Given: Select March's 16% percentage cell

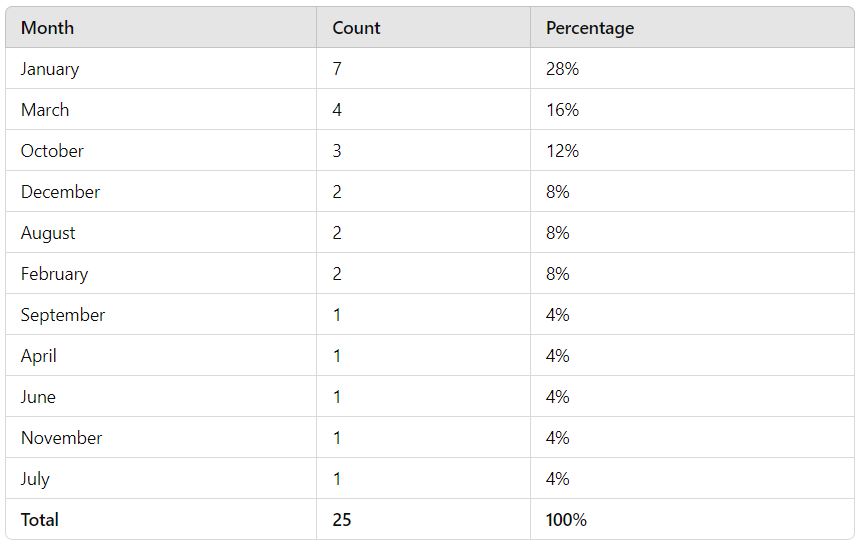Looking at the screenshot, I should pos(562,110).
